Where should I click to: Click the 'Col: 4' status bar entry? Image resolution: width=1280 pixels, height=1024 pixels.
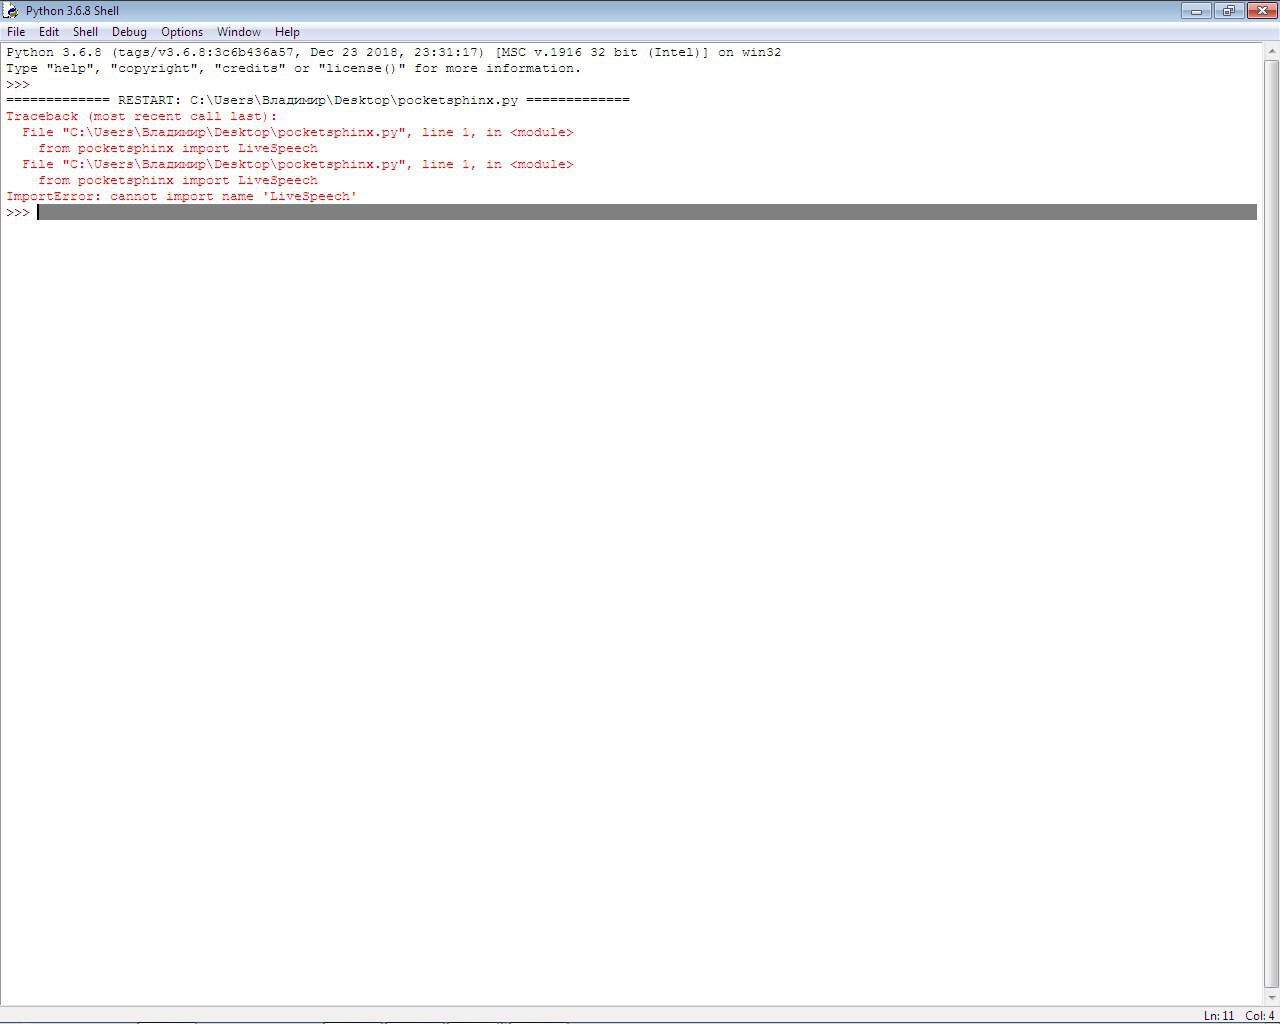1260,1015
